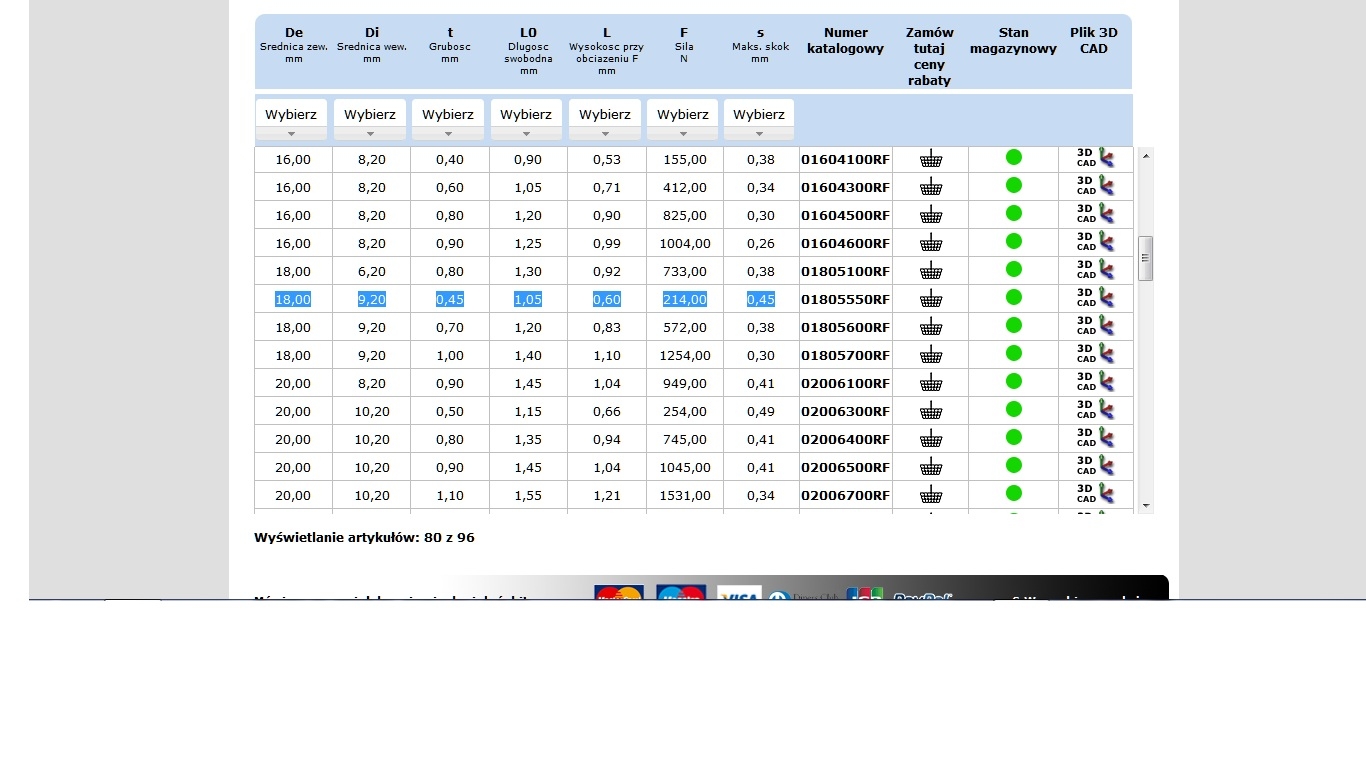Open catalog number 02006700RF
The image size is (1366, 768).
pos(845,495)
